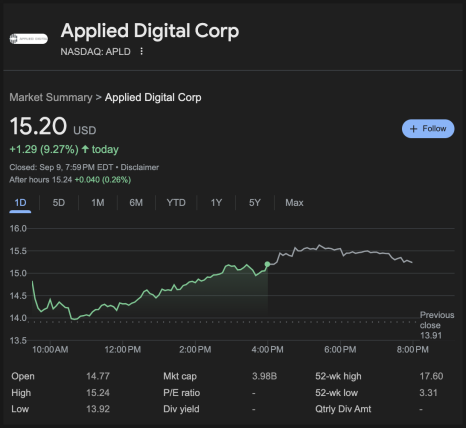
Task: Click the +1.29 (9.27%) today change text
Action: click(64, 149)
